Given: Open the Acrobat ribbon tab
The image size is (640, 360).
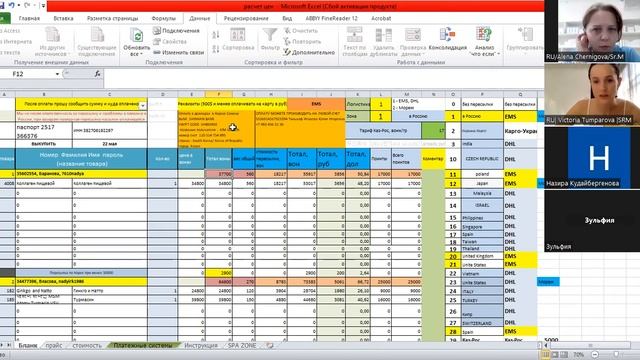Looking at the screenshot, I should 381,18.
